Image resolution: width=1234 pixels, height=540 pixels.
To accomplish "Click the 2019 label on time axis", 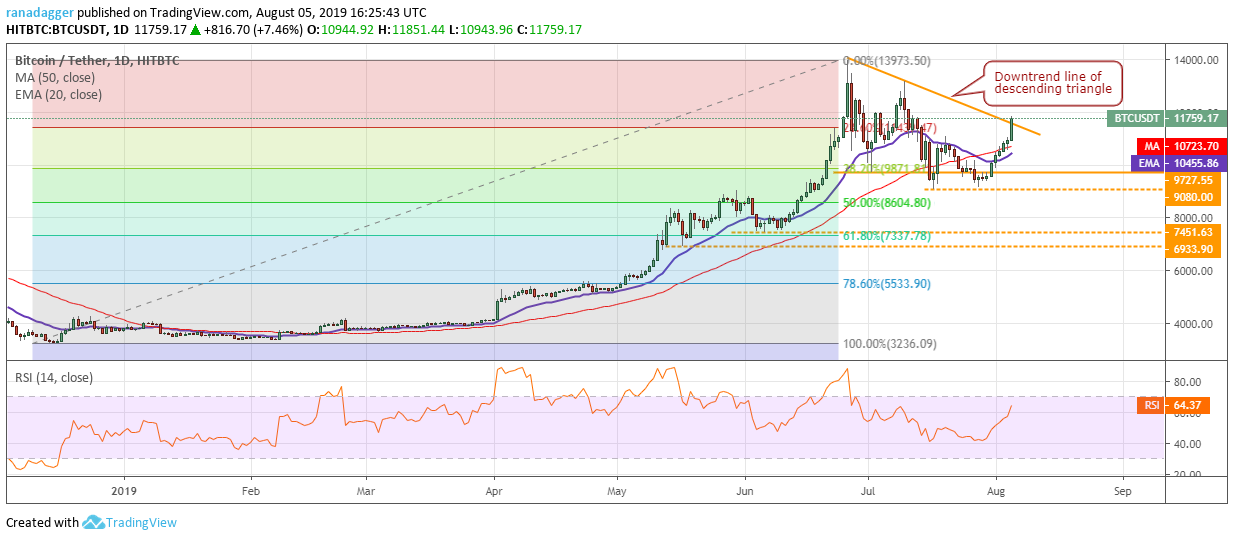I will pos(123,493).
